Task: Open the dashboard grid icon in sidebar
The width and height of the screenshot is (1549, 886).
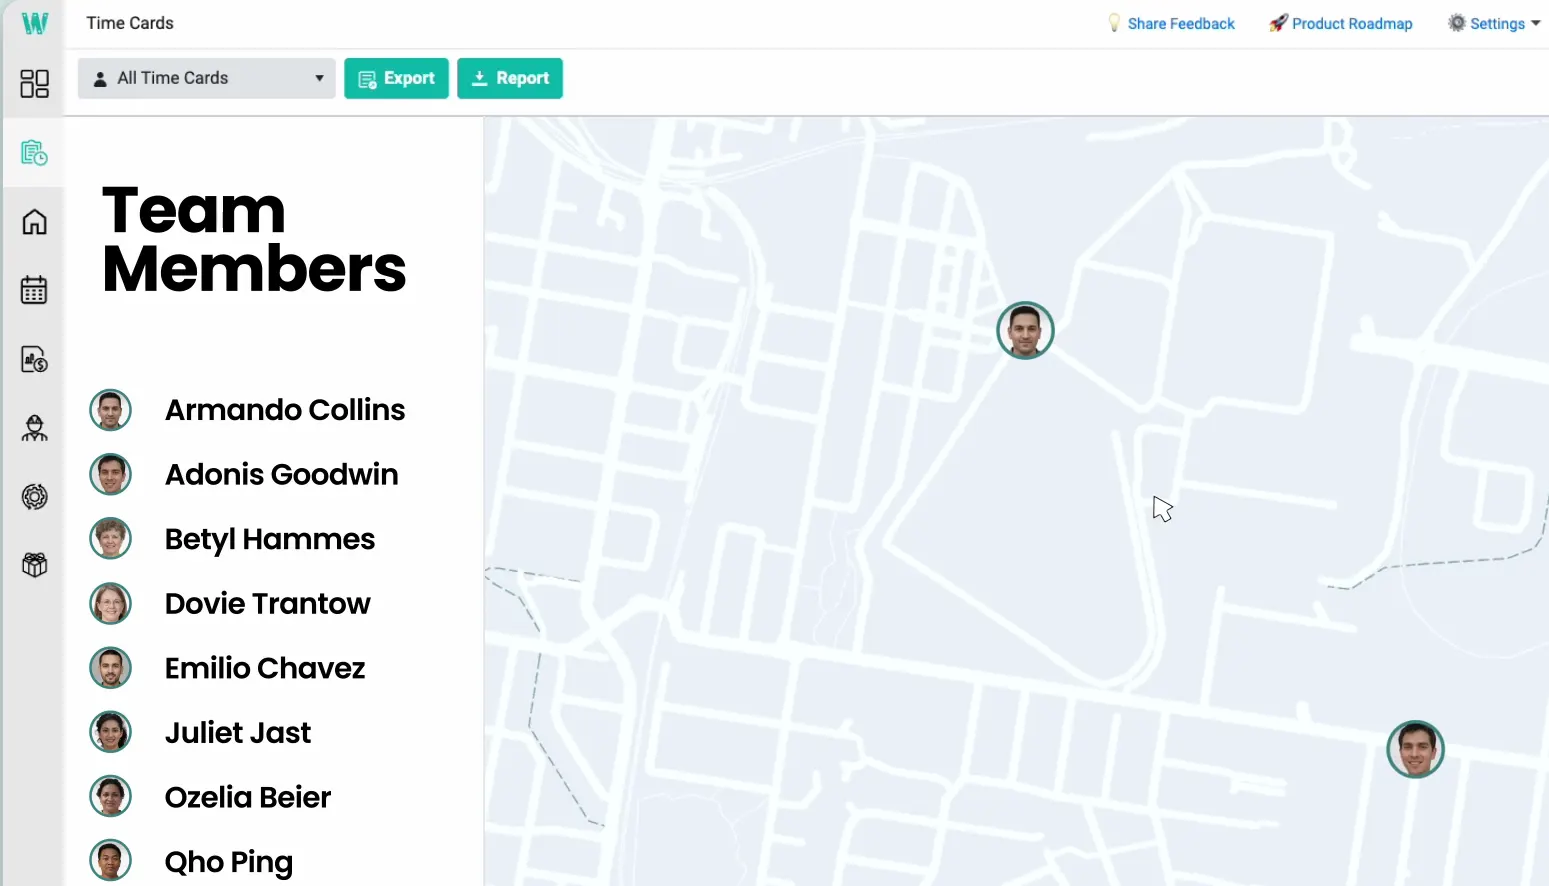Action: pos(34,83)
